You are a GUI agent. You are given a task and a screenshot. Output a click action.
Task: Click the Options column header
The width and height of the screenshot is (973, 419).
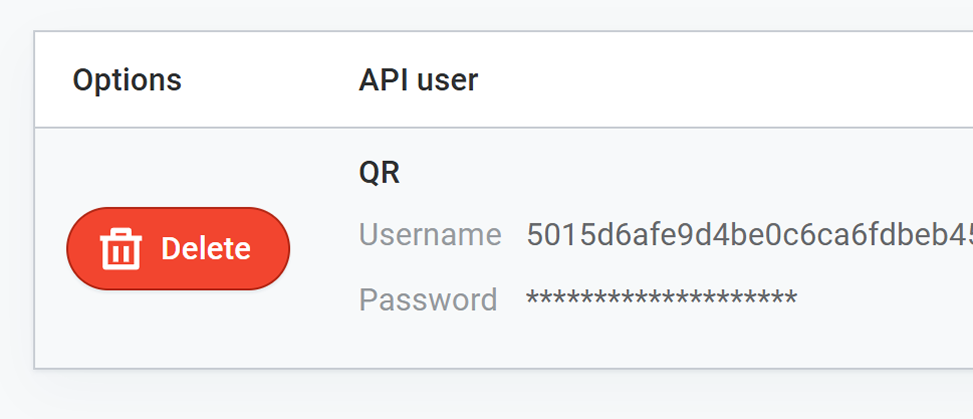[x=127, y=80]
